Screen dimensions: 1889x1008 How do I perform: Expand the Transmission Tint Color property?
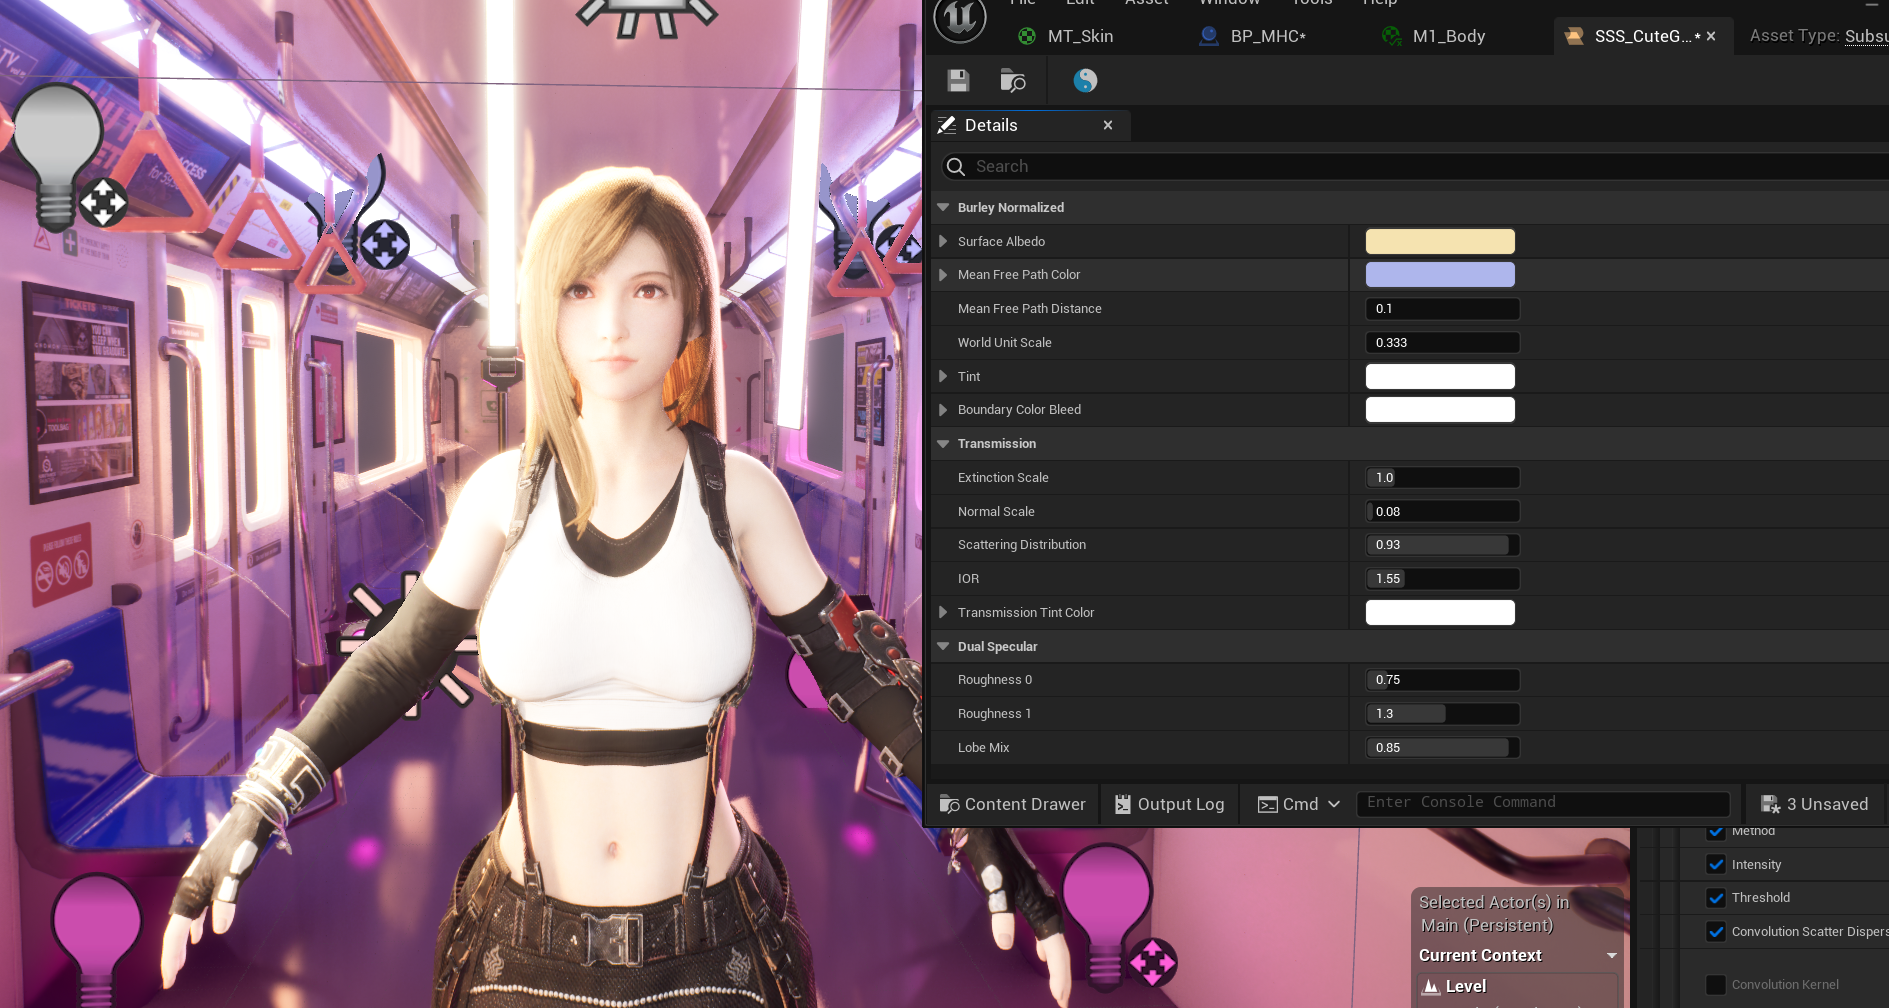point(943,612)
